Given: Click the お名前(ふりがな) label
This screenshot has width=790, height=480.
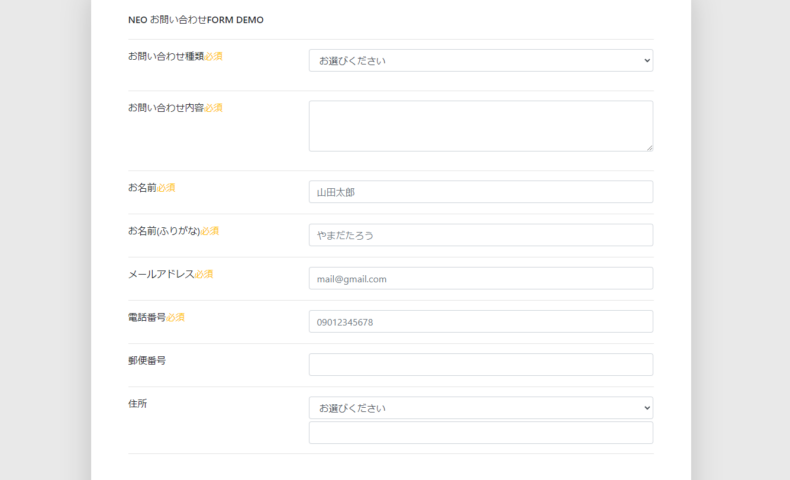Looking at the screenshot, I should (x=164, y=231).
